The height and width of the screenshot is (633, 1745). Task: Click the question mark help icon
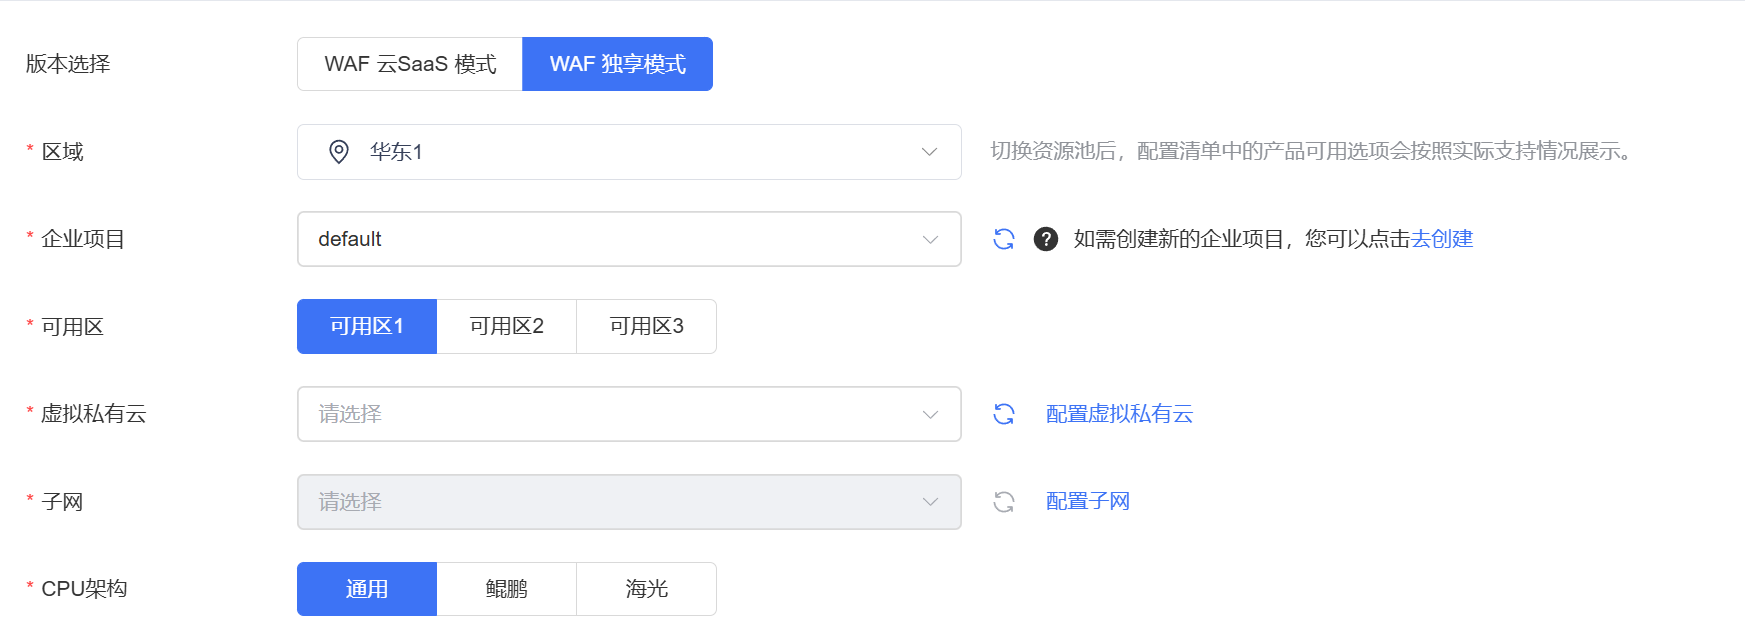point(1046,239)
